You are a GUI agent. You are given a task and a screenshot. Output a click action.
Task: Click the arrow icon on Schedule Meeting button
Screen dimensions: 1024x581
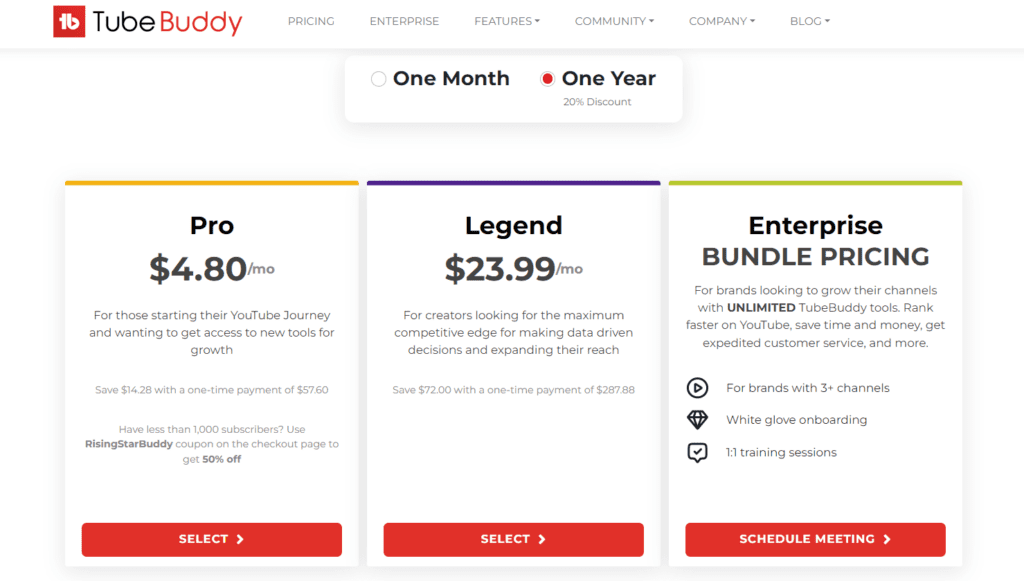click(887, 539)
